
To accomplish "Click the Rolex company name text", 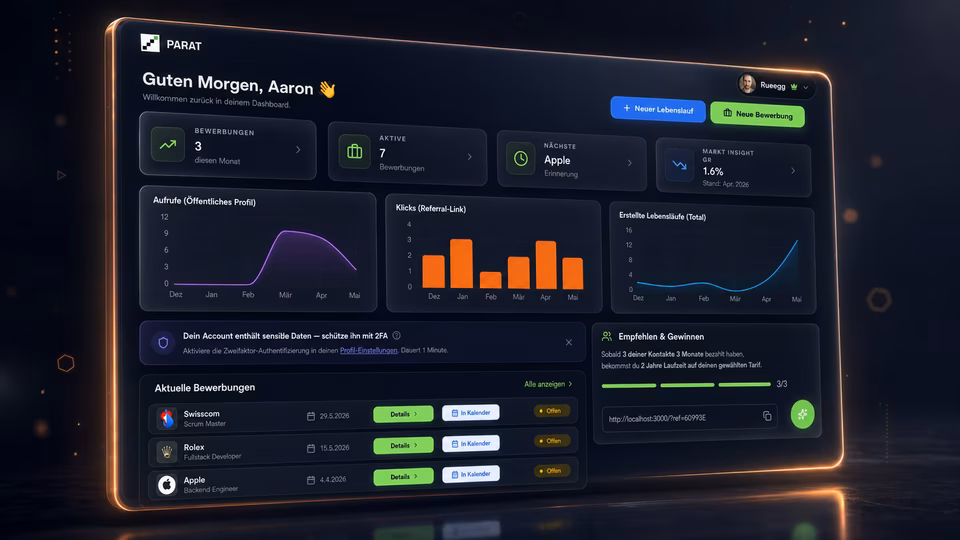I will pos(194,447).
